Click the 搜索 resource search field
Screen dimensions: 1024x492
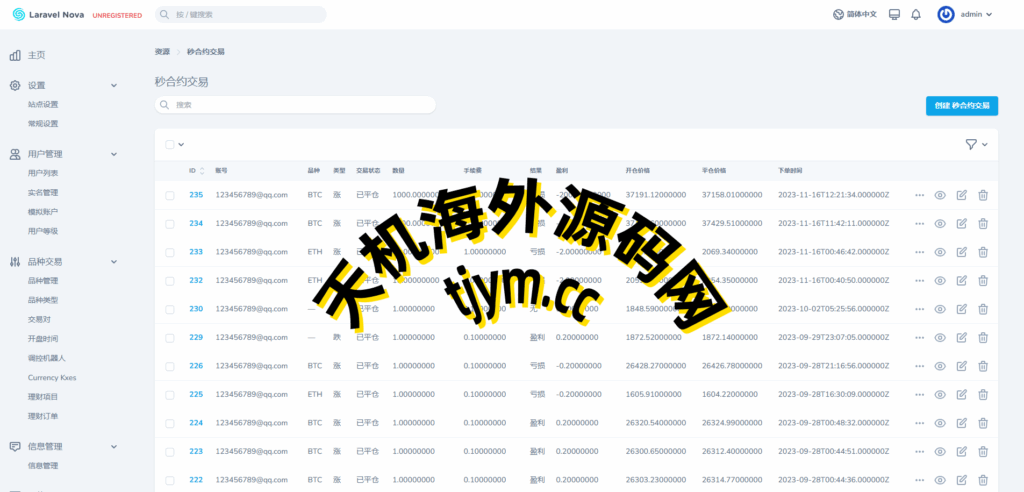pos(295,104)
